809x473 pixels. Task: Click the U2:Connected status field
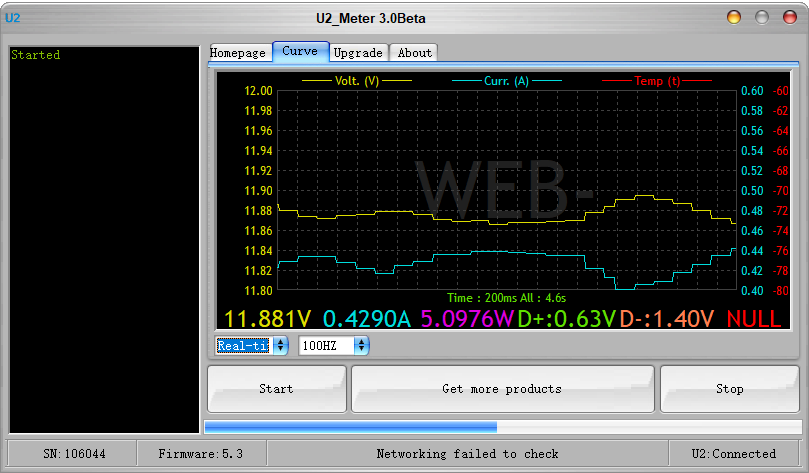(x=734, y=454)
